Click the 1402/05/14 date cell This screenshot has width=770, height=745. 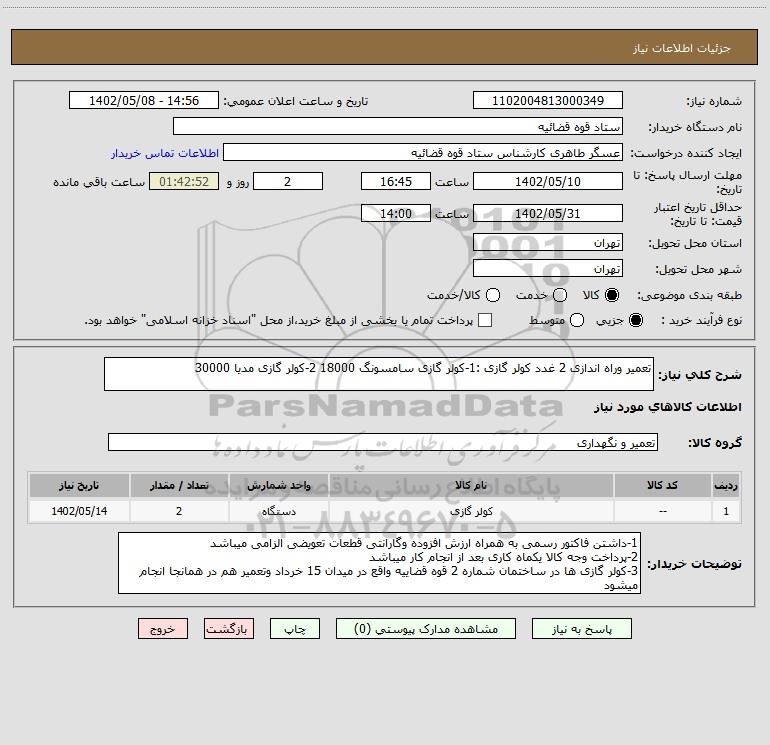tap(79, 511)
